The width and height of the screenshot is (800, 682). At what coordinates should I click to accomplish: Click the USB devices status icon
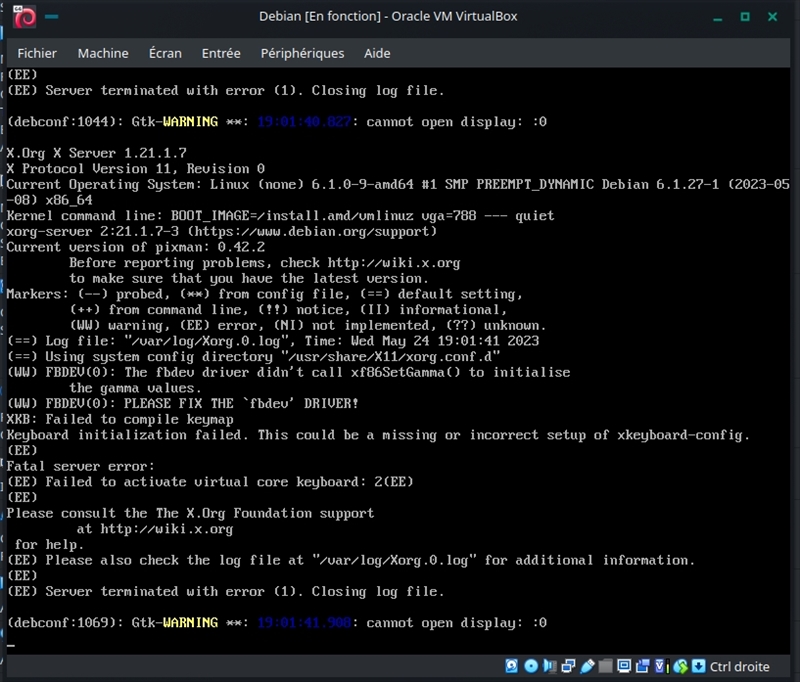[587, 666]
